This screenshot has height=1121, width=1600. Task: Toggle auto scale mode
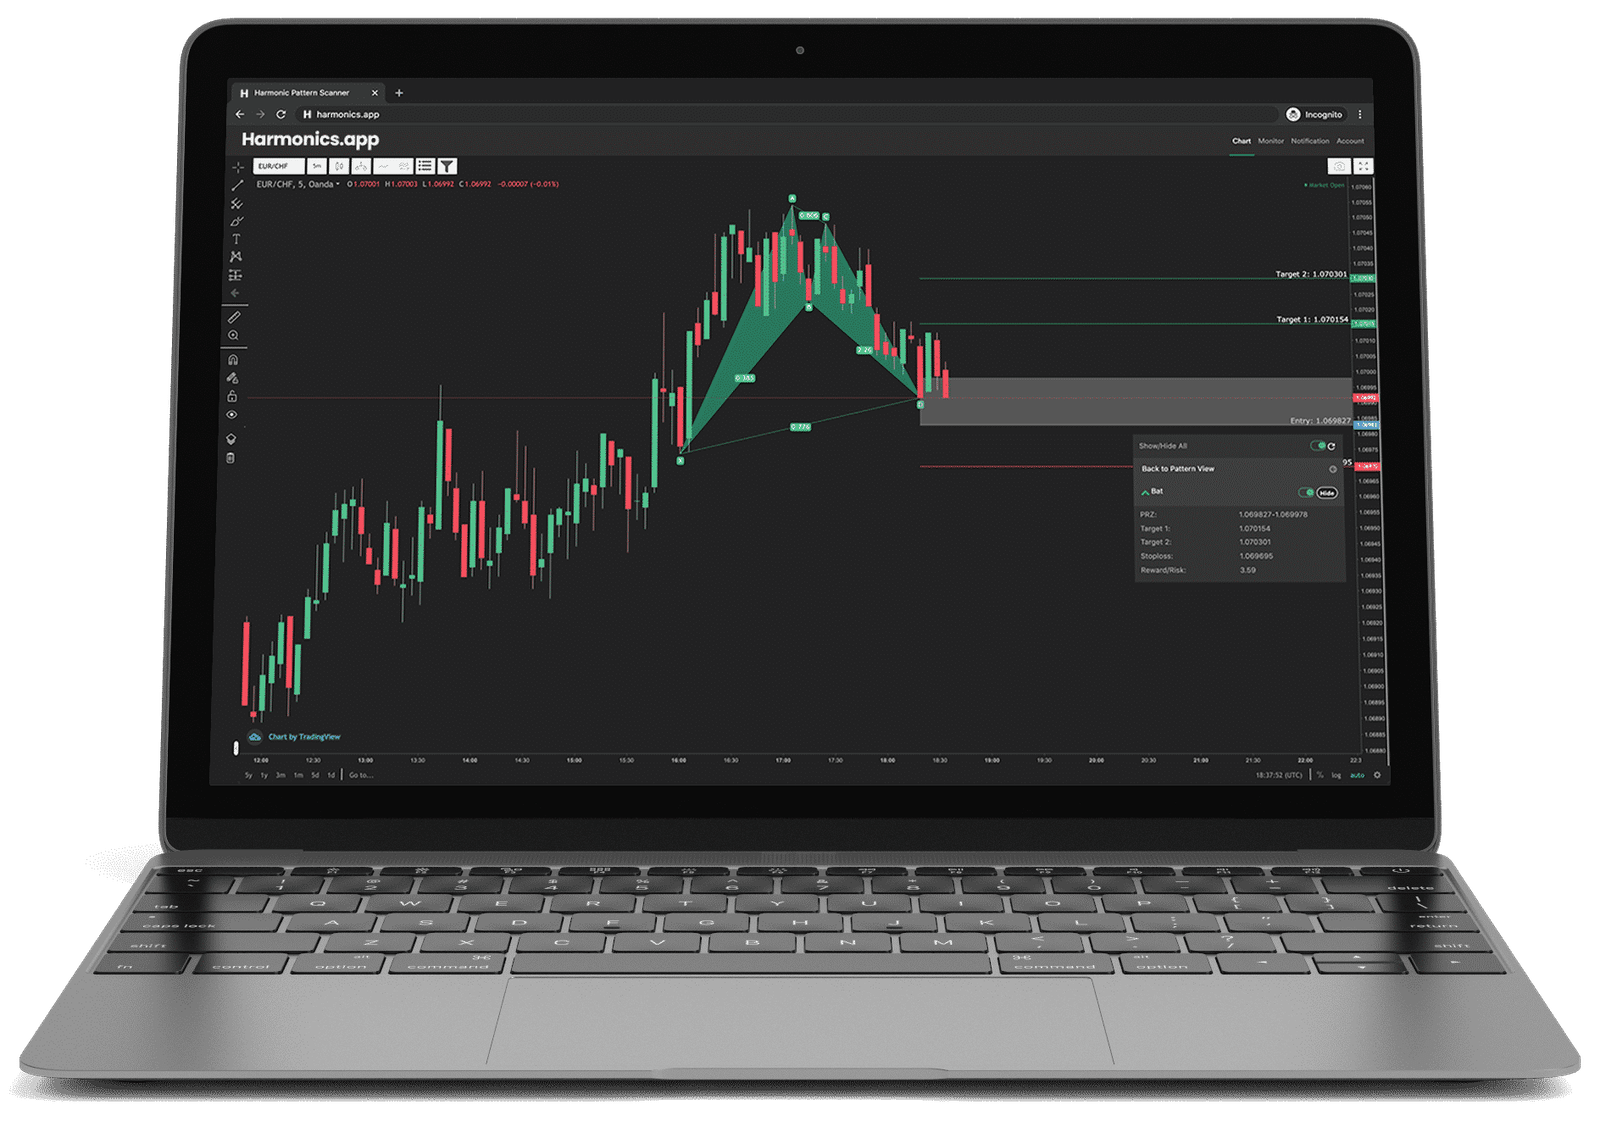[1357, 775]
